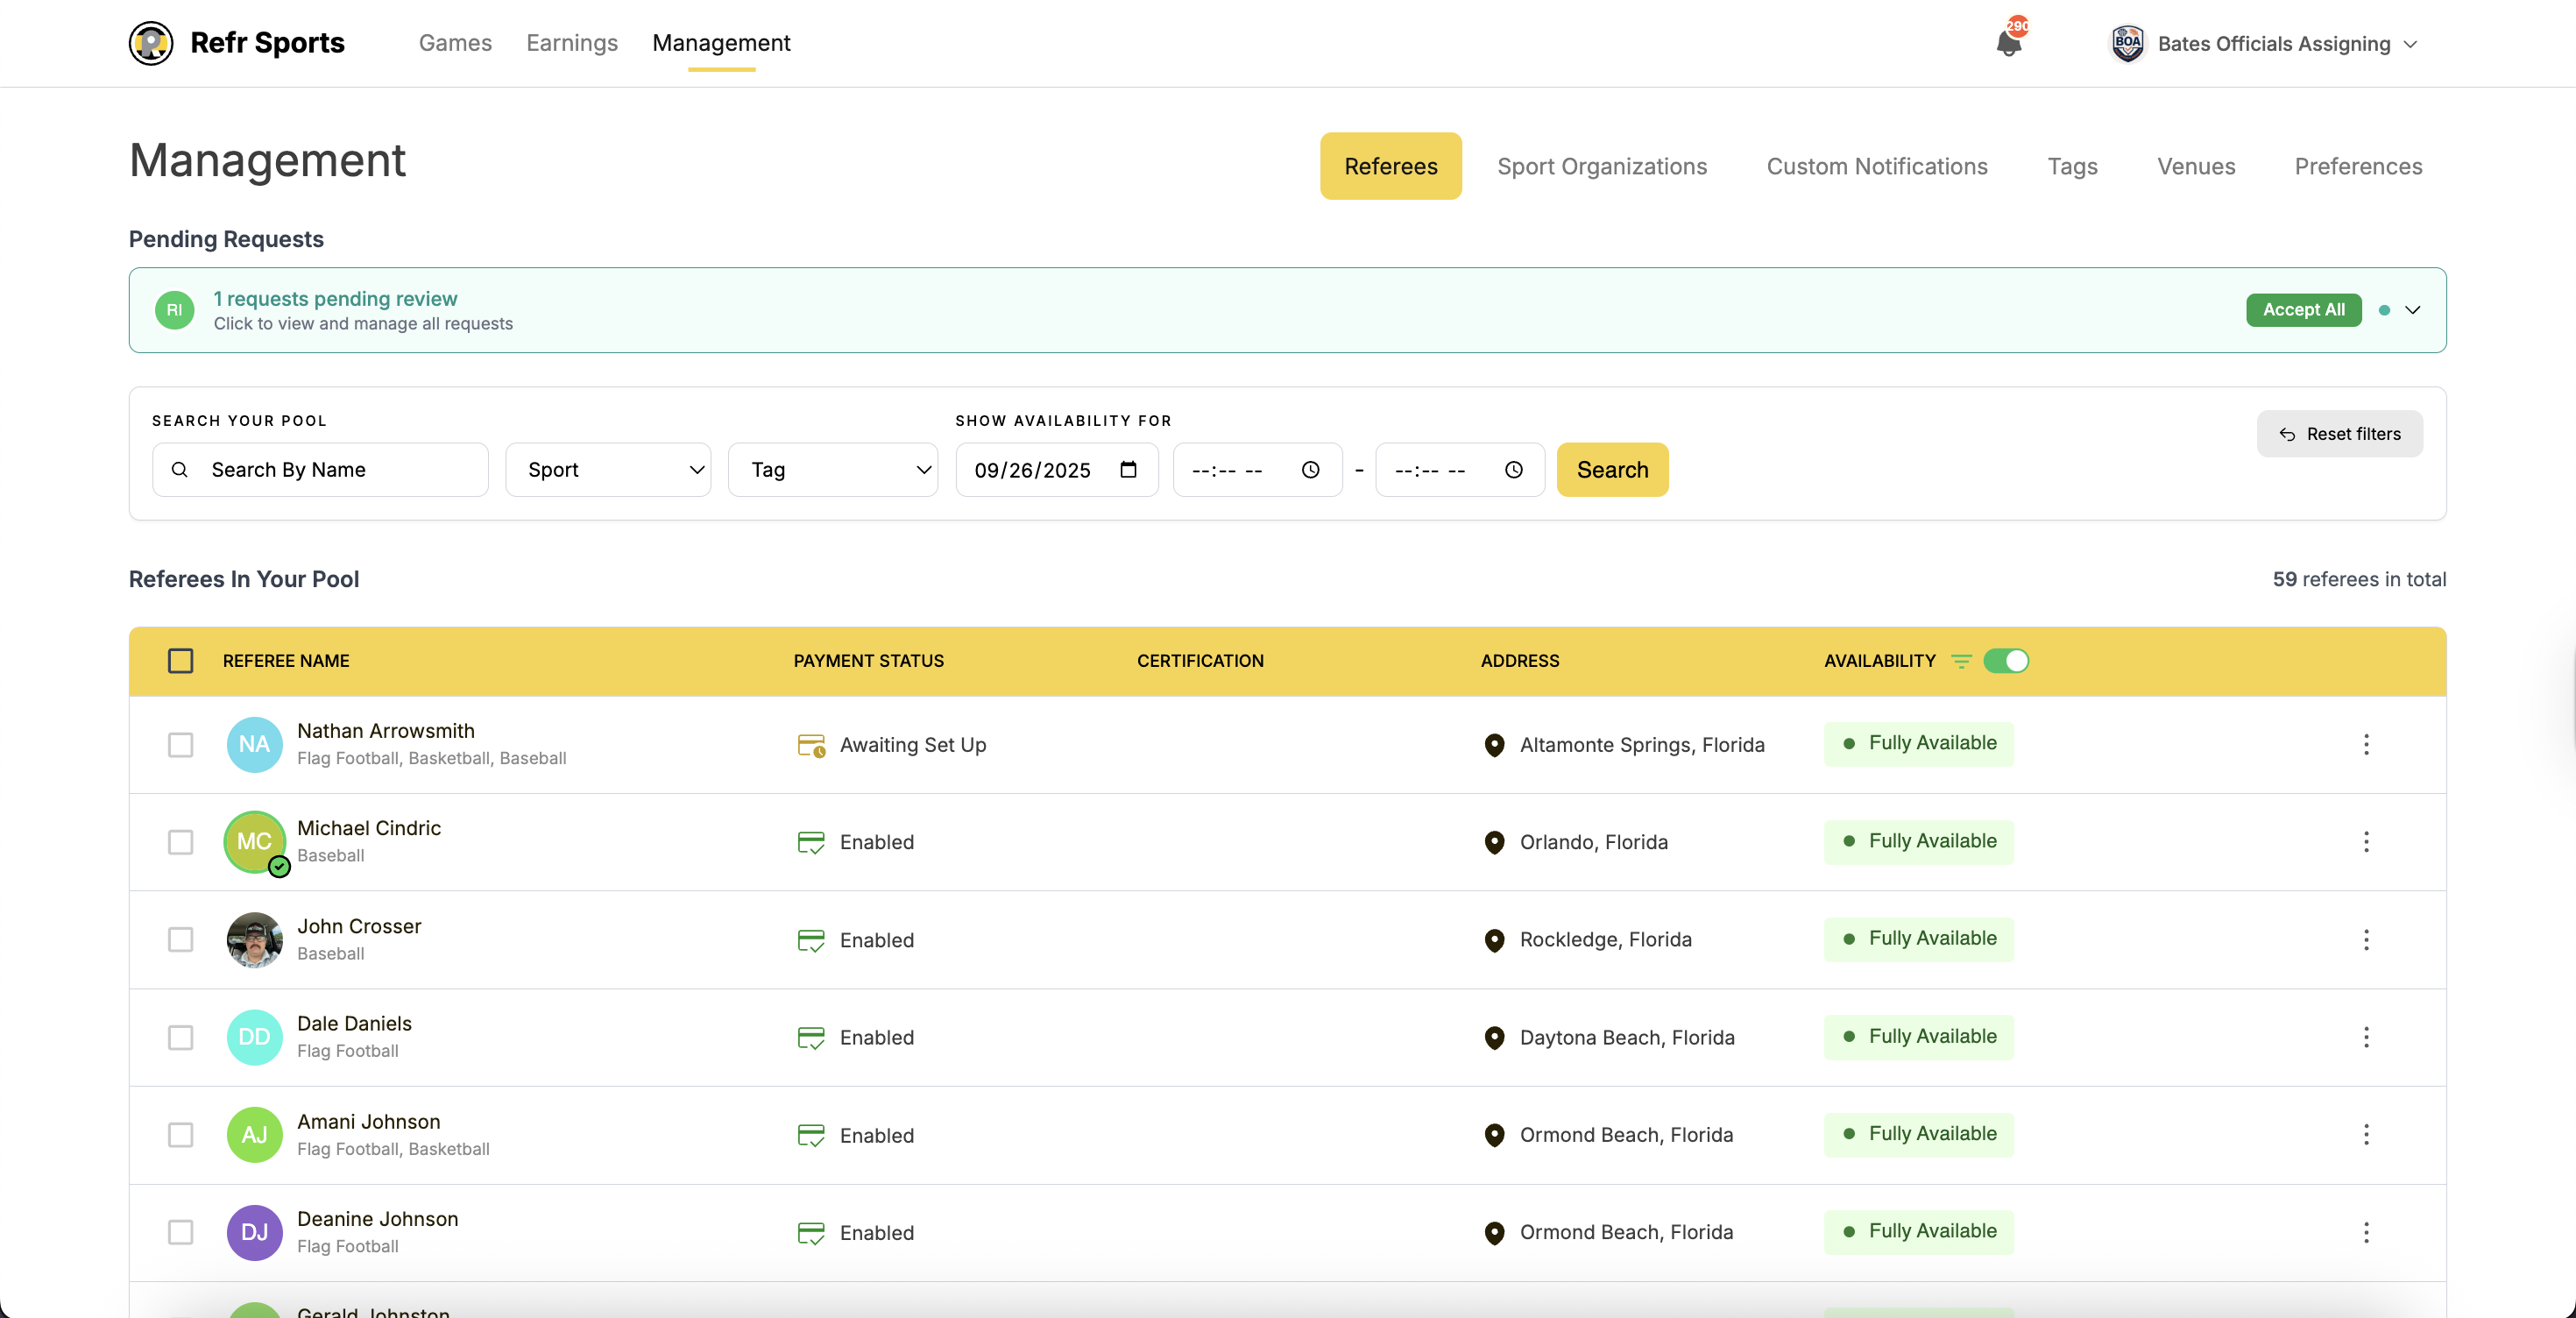This screenshot has height=1318, width=2576.
Task: Go to the Earnings nav item
Action: [572, 43]
